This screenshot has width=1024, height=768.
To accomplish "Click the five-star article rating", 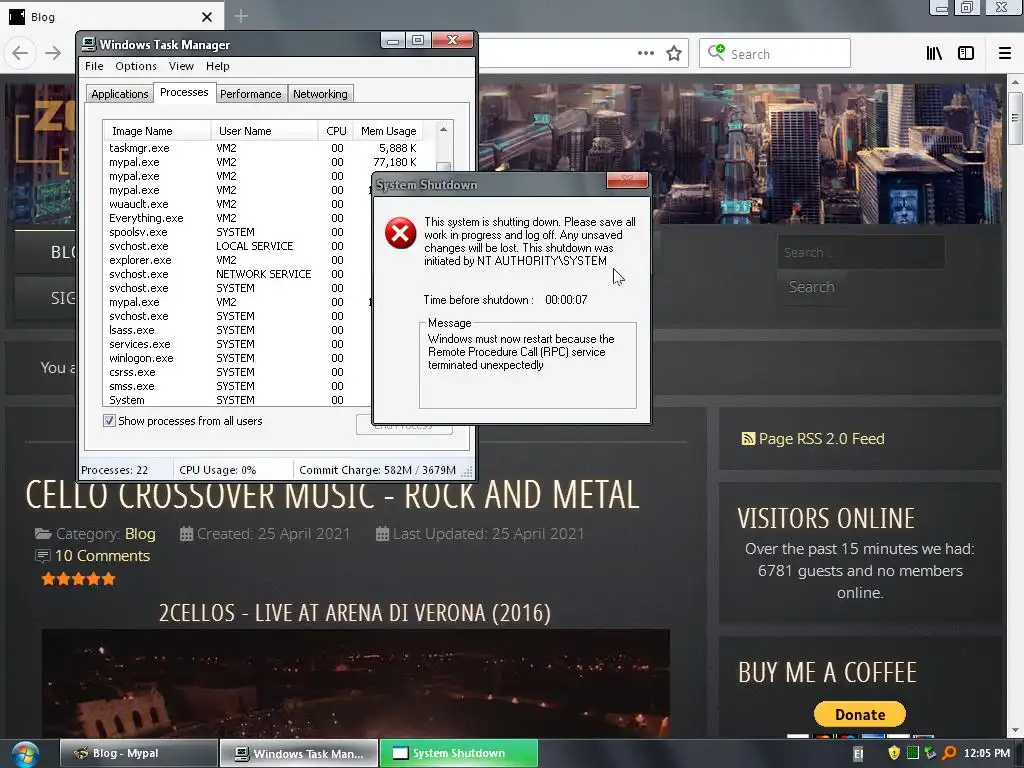I will (x=78, y=579).
